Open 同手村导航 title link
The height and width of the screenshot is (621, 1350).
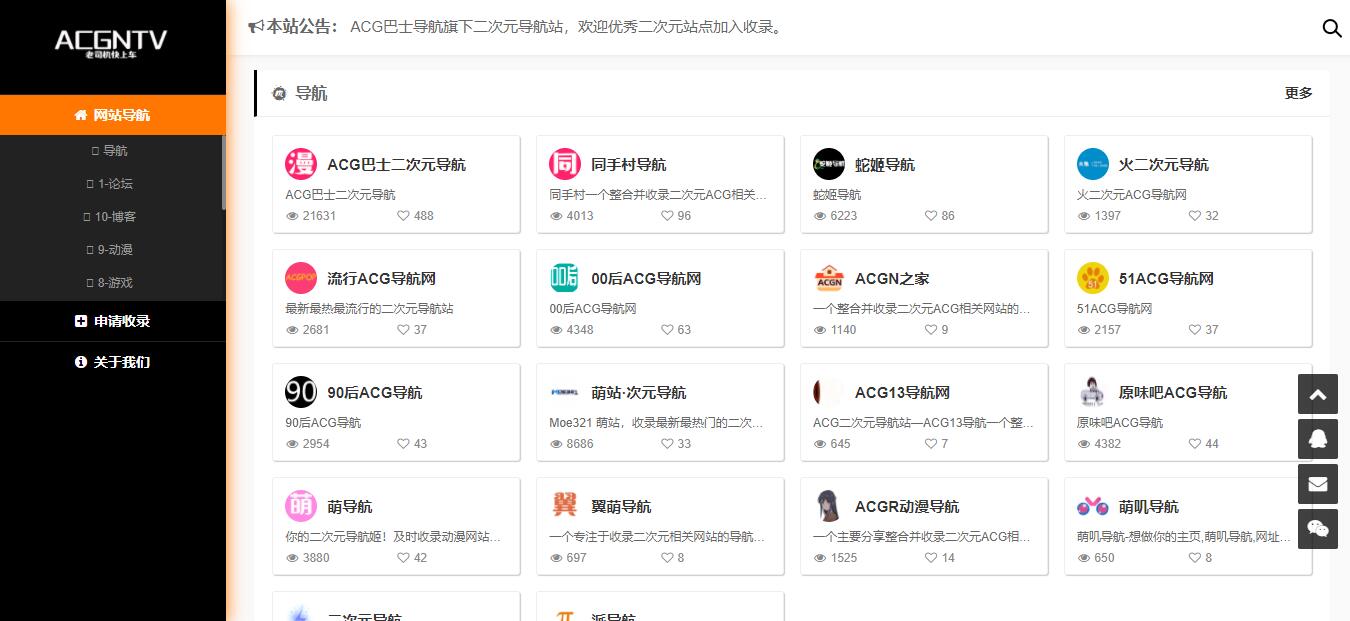pos(628,164)
